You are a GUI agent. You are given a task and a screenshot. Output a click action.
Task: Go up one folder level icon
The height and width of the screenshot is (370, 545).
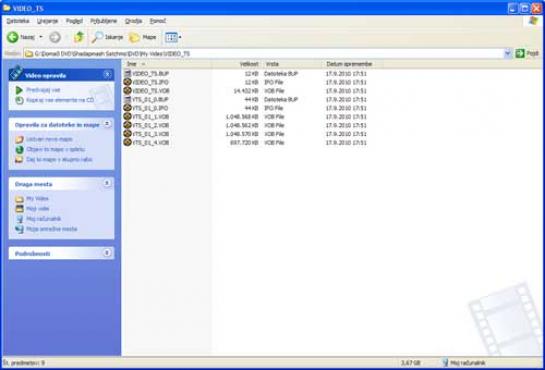click(79, 37)
